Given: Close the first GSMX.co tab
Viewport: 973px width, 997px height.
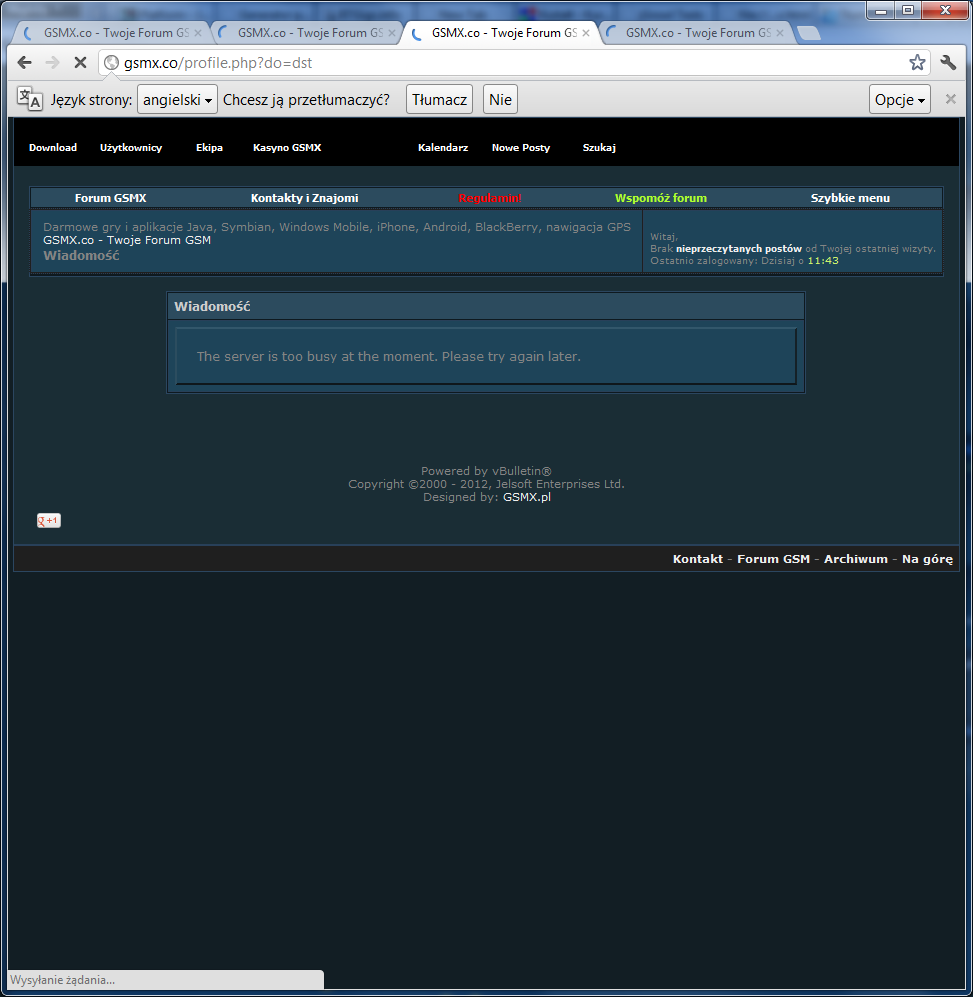Looking at the screenshot, I should 197,33.
